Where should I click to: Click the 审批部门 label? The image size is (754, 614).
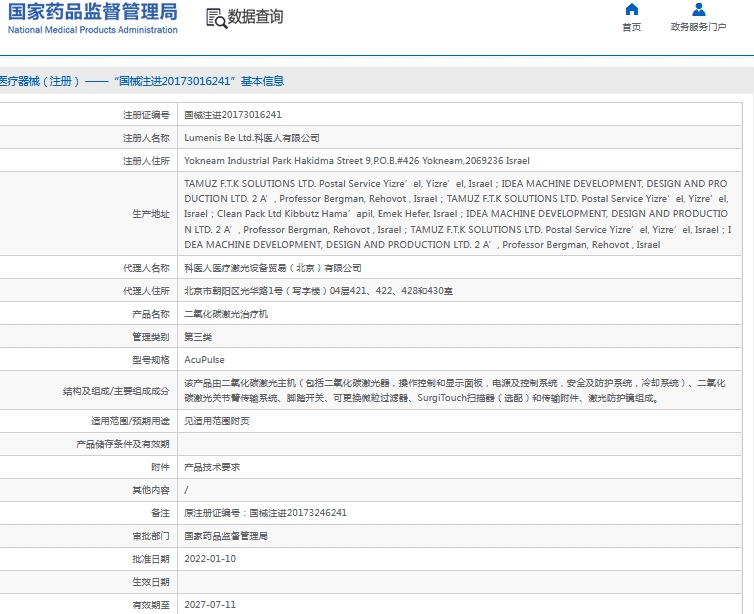coord(151,536)
